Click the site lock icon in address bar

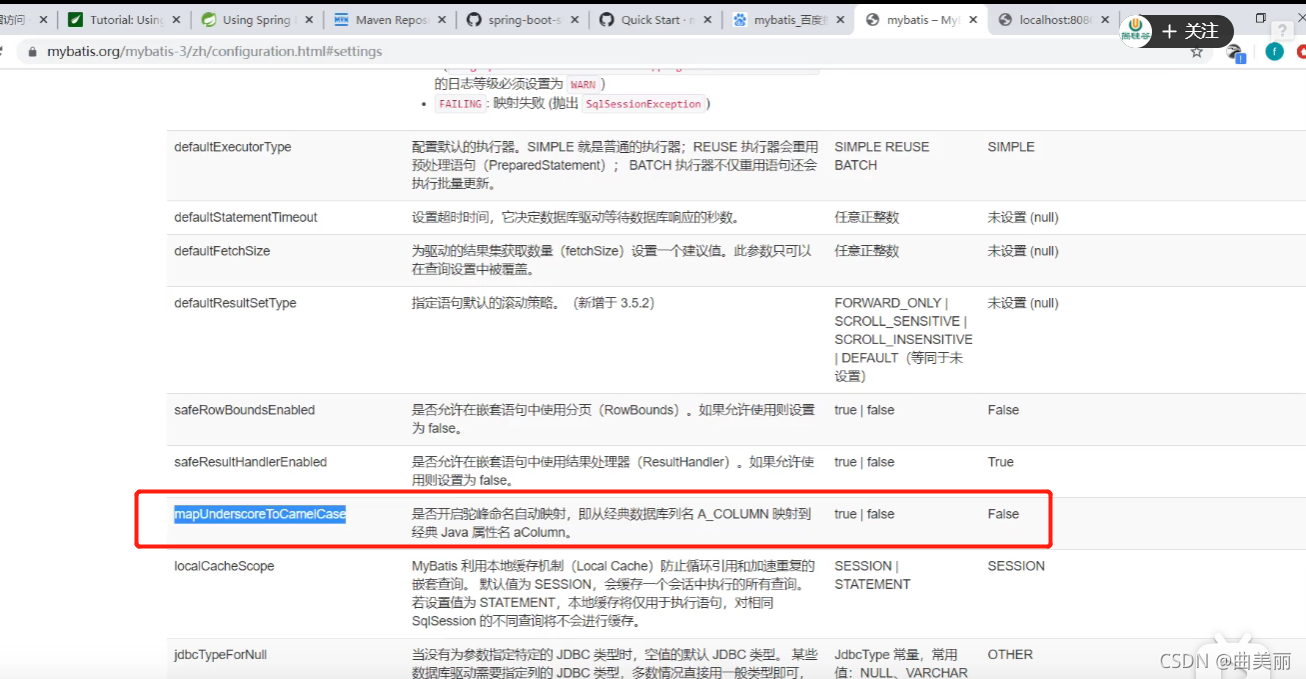coord(34,51)
